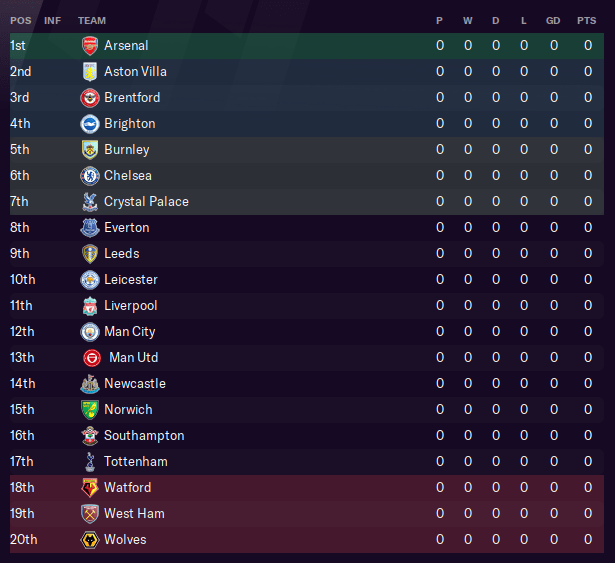Click the Wolves club crest

[x=90, y=540]
